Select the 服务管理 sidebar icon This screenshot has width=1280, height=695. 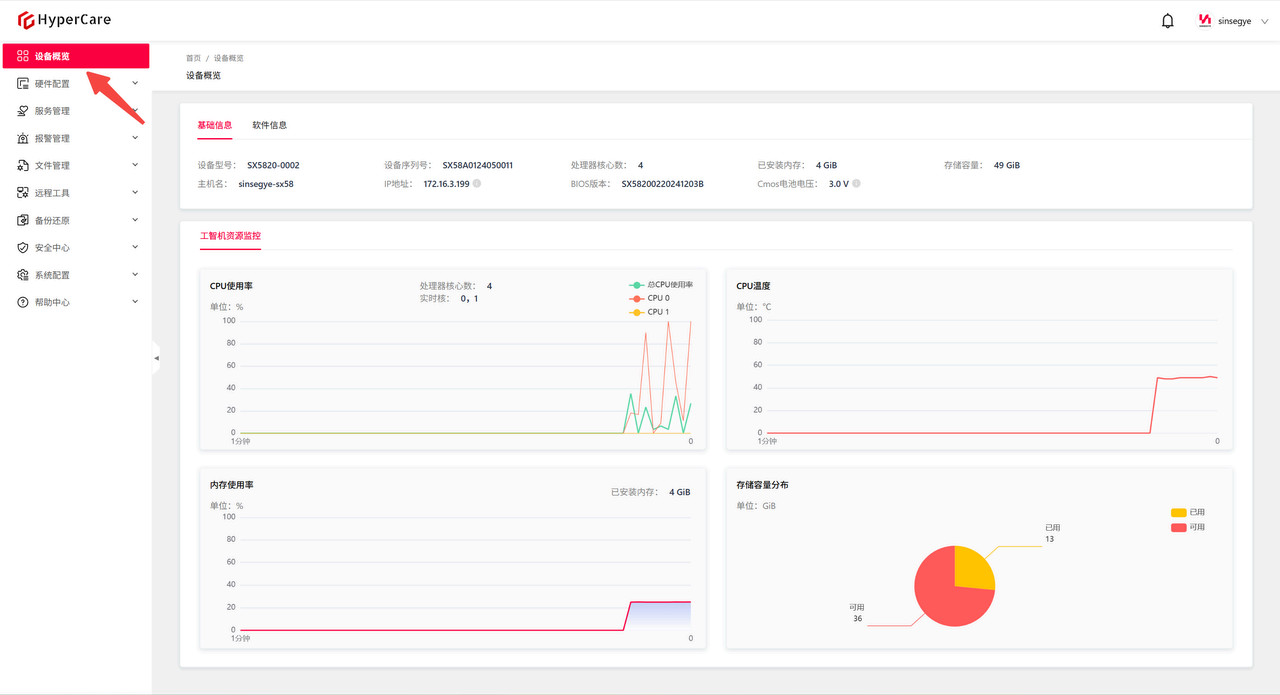pos(23,111)
